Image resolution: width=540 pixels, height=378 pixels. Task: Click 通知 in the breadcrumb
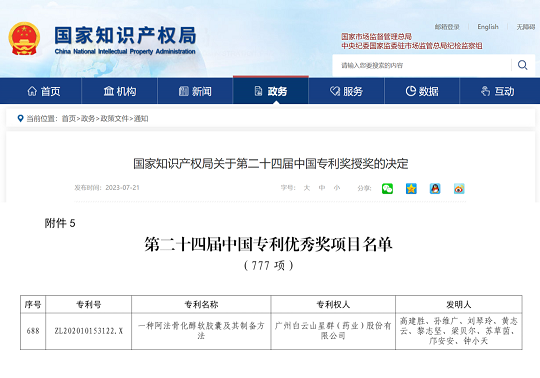click(x=141, y=118)
